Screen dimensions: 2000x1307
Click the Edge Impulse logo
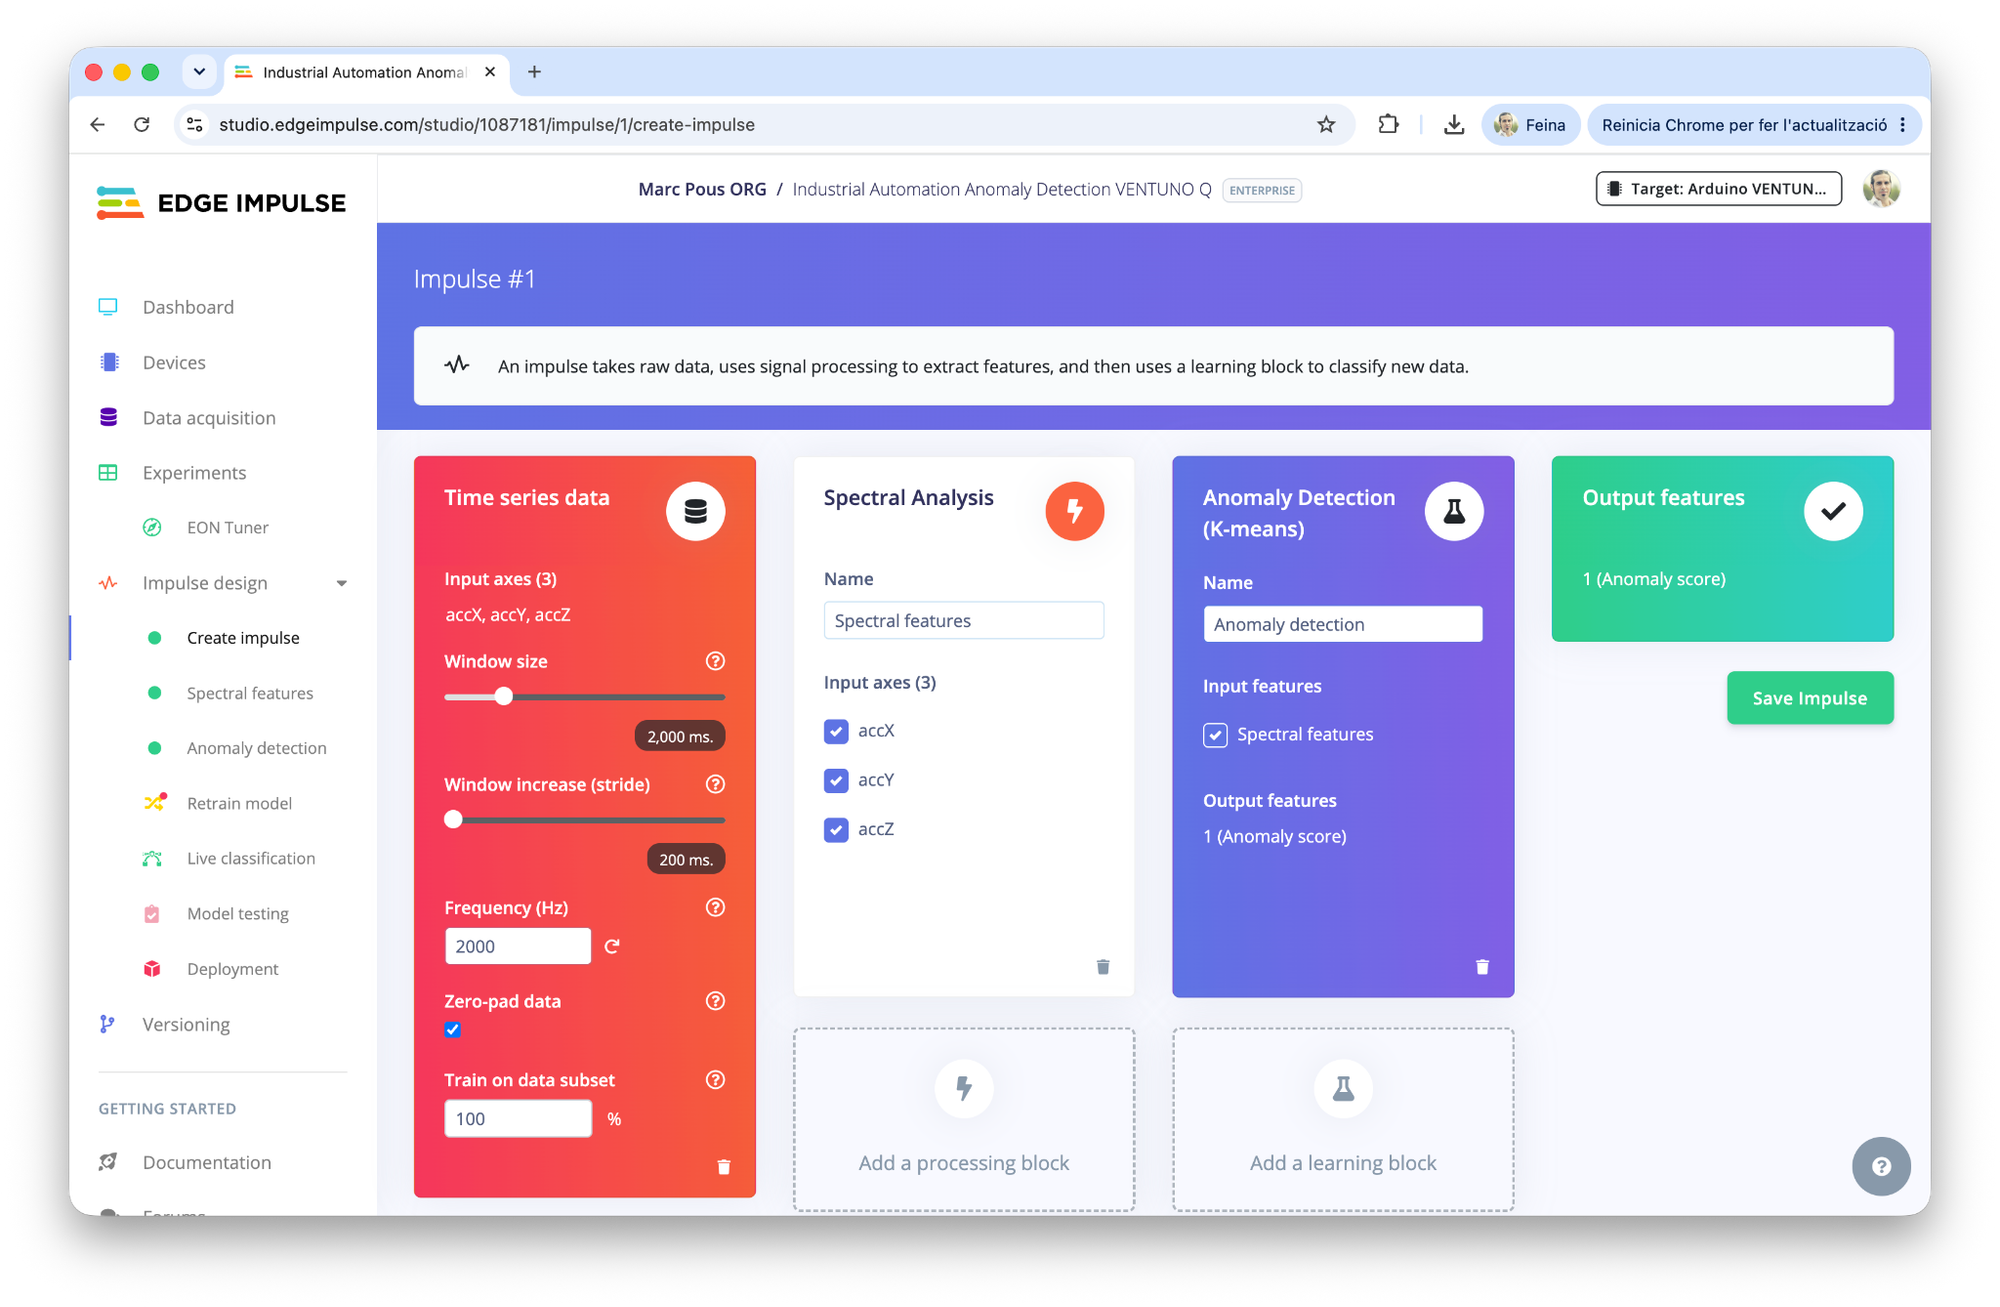[221, 203]
